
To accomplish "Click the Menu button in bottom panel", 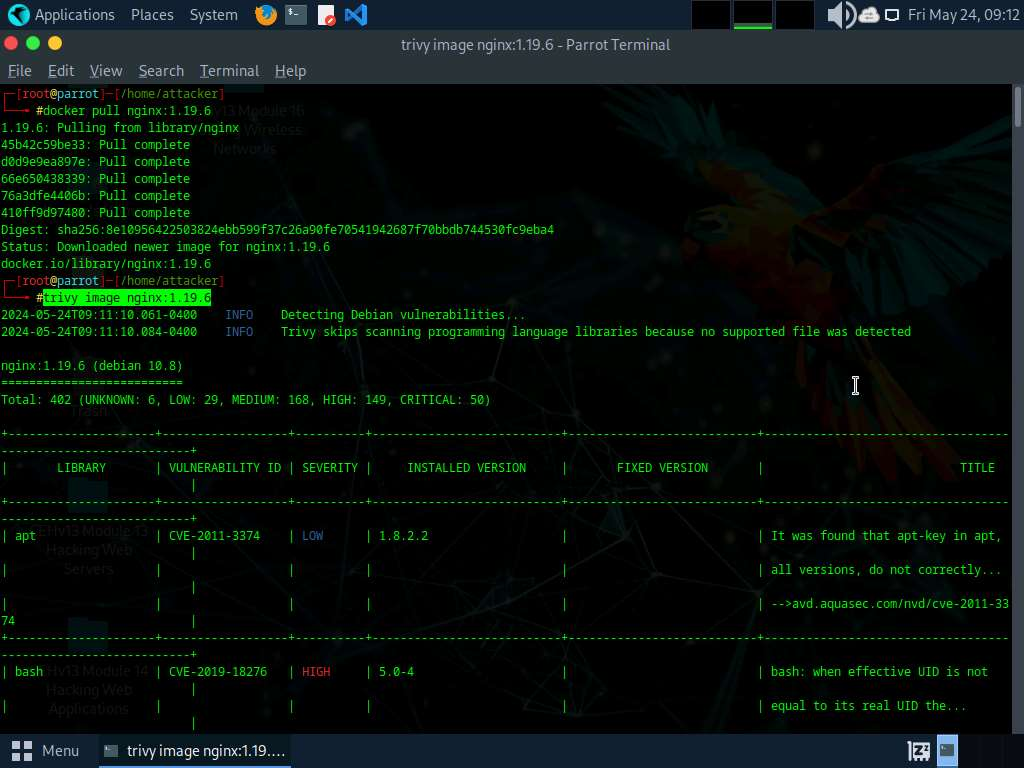I will pos(46,750).
